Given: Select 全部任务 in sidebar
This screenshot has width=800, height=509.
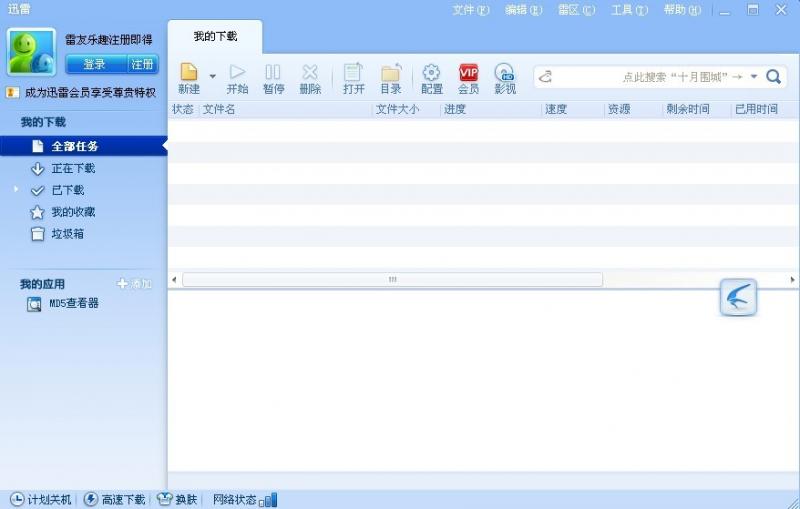Looking at the screenshot, I should coord(84,146).
